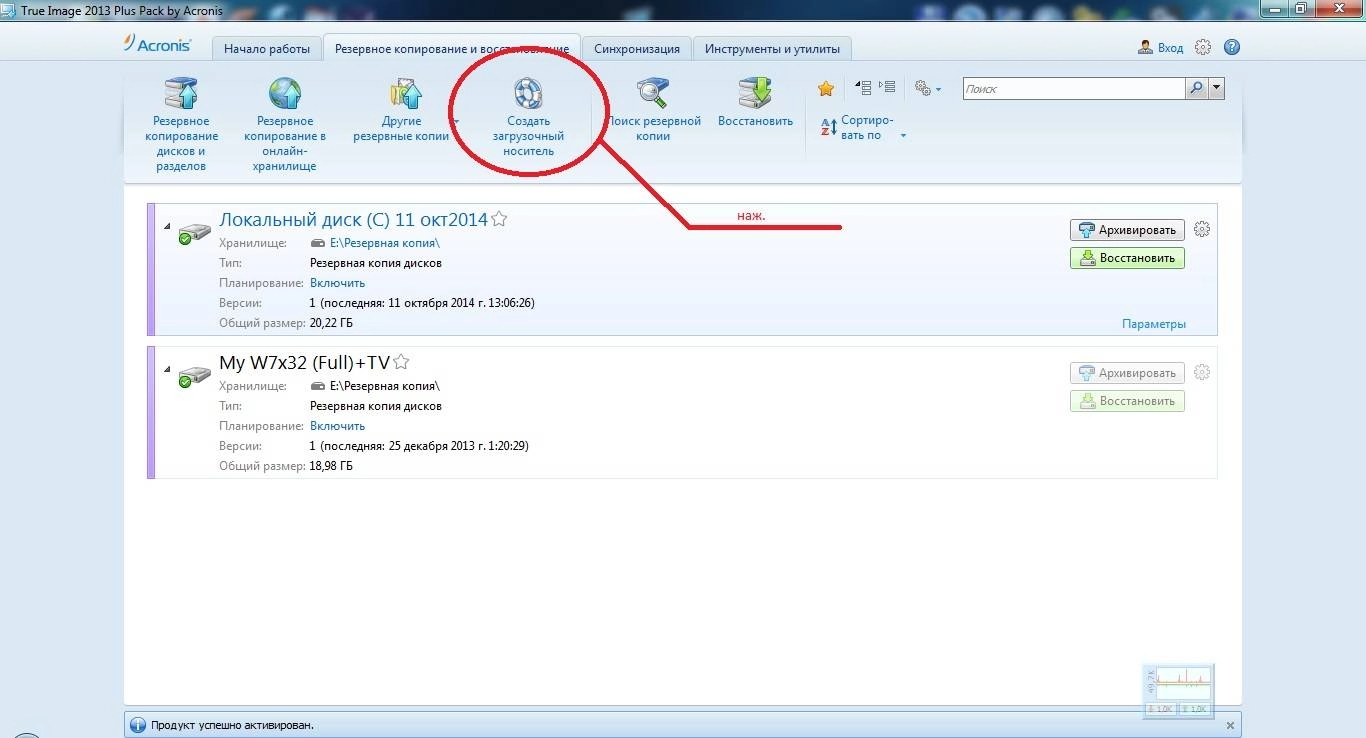Select Резервное копирование и восстановление tab
The image size is (1366, 738).
(453, 48)
